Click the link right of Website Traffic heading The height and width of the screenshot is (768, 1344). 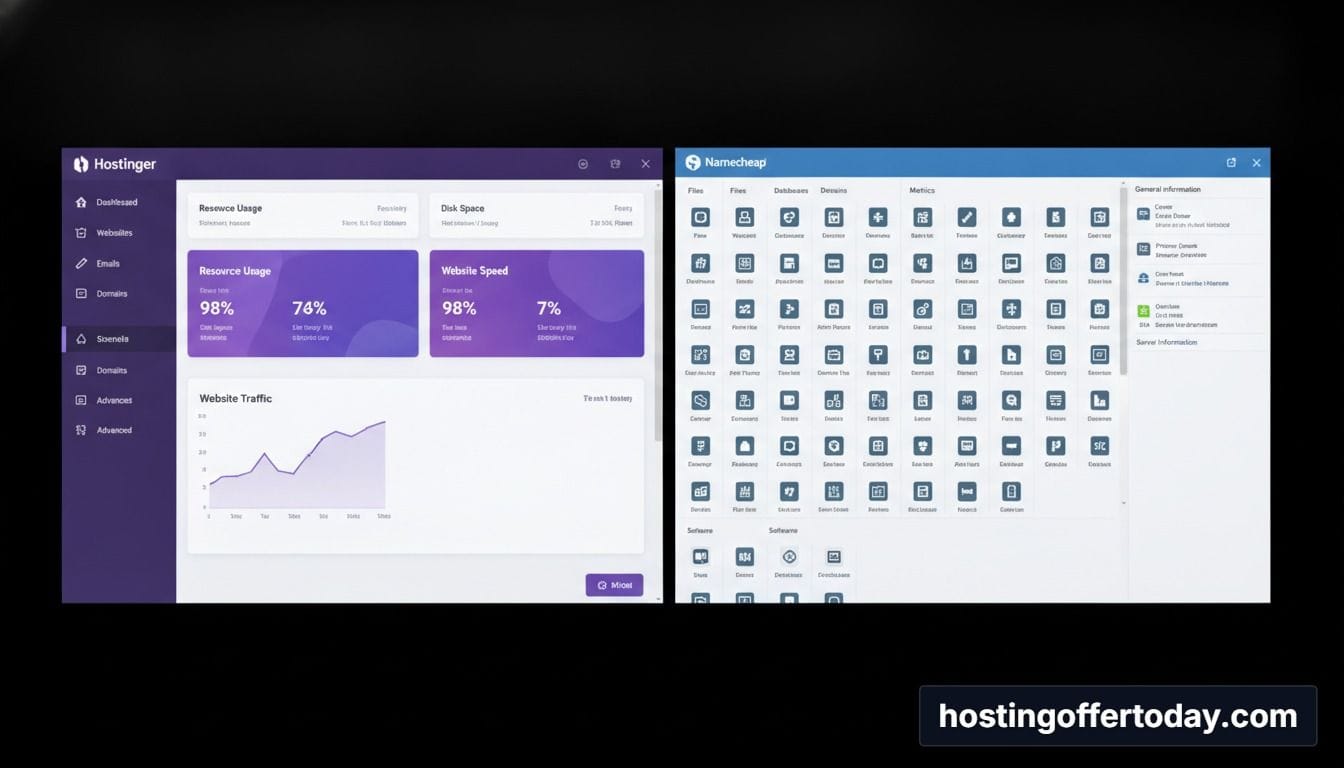coord(608,398)
